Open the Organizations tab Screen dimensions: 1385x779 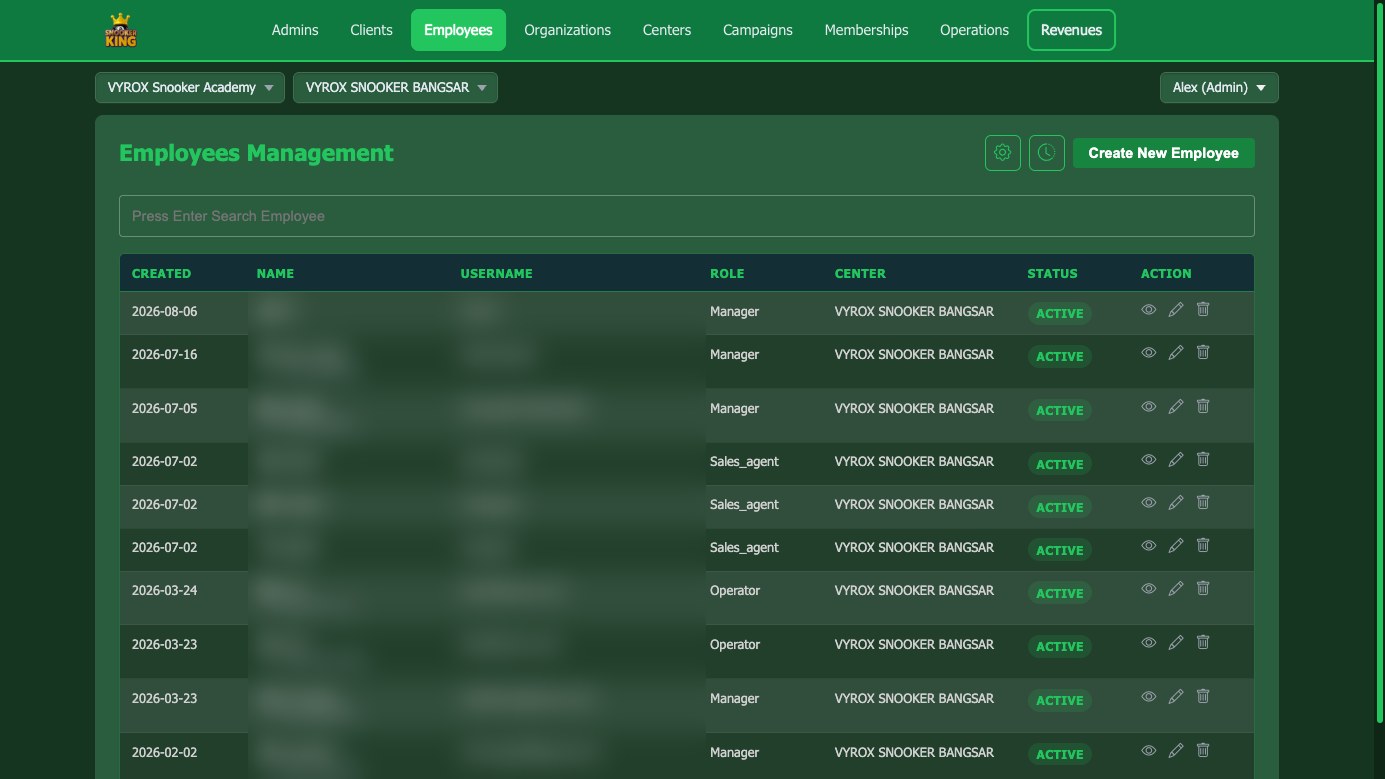pyautogui.click(x=567, y=30)
